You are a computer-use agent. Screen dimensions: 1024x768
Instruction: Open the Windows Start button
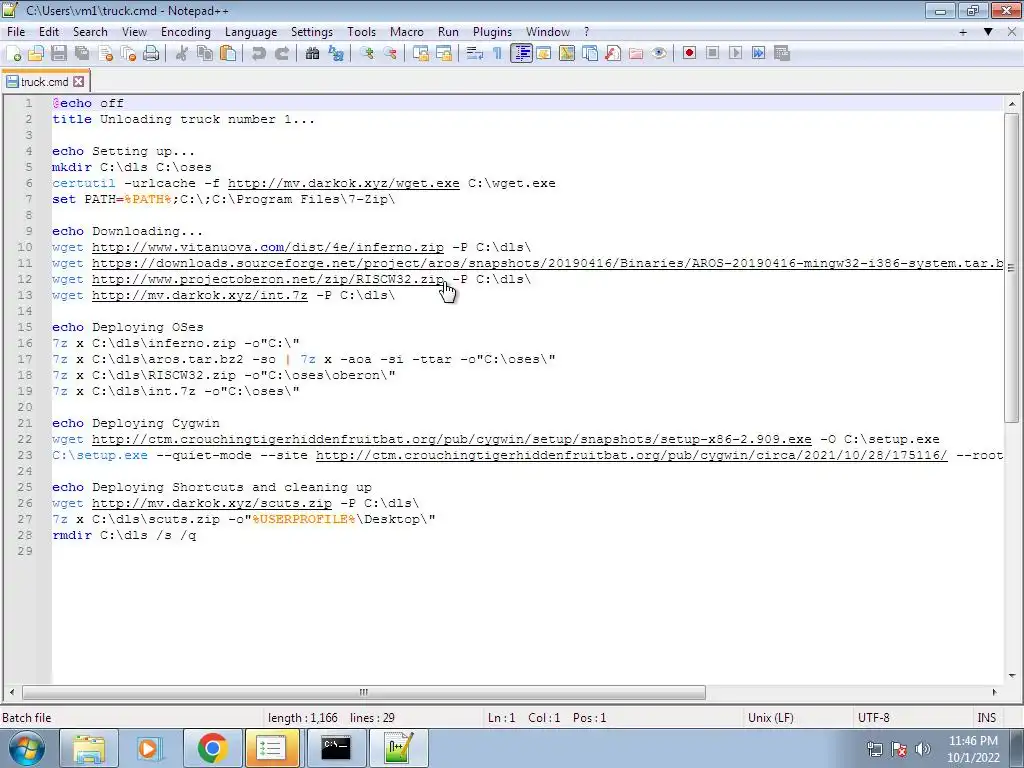(x=27, y=748)
